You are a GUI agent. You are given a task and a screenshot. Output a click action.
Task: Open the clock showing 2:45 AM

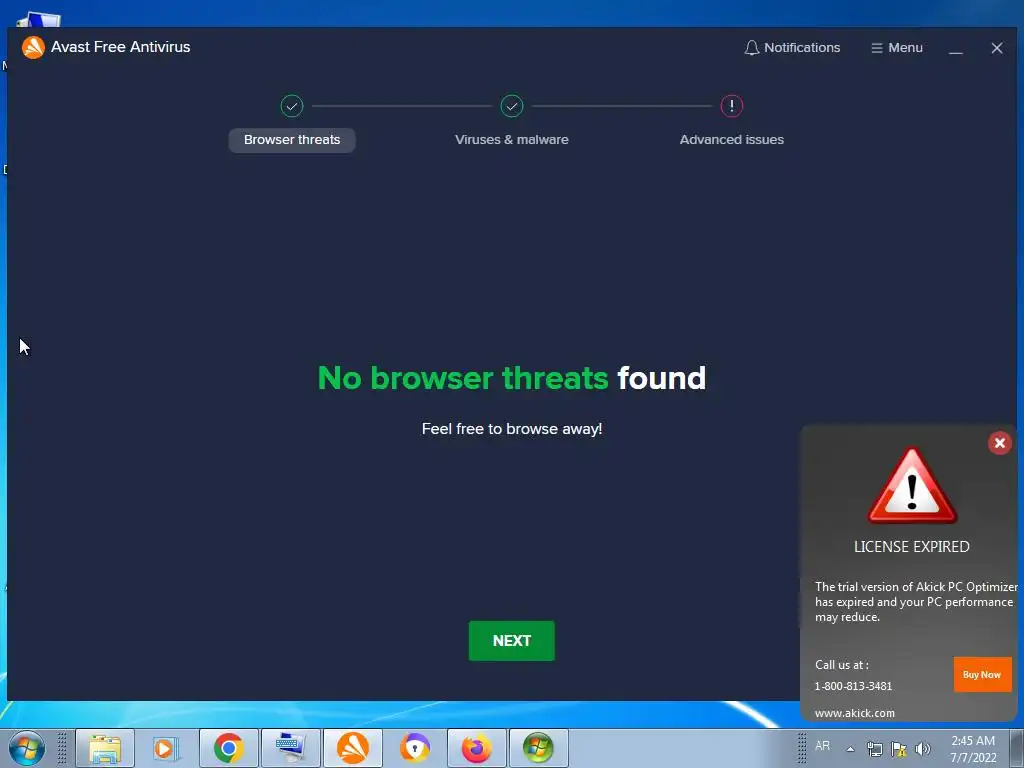click(x=973, y=749)
